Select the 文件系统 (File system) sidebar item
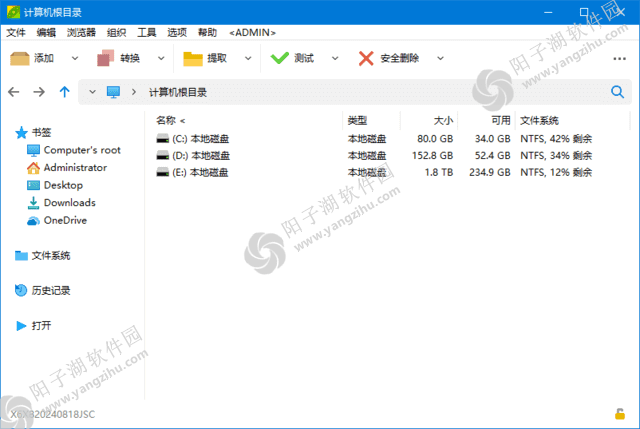Screen dimensions: 640x429 pos(42,256)
